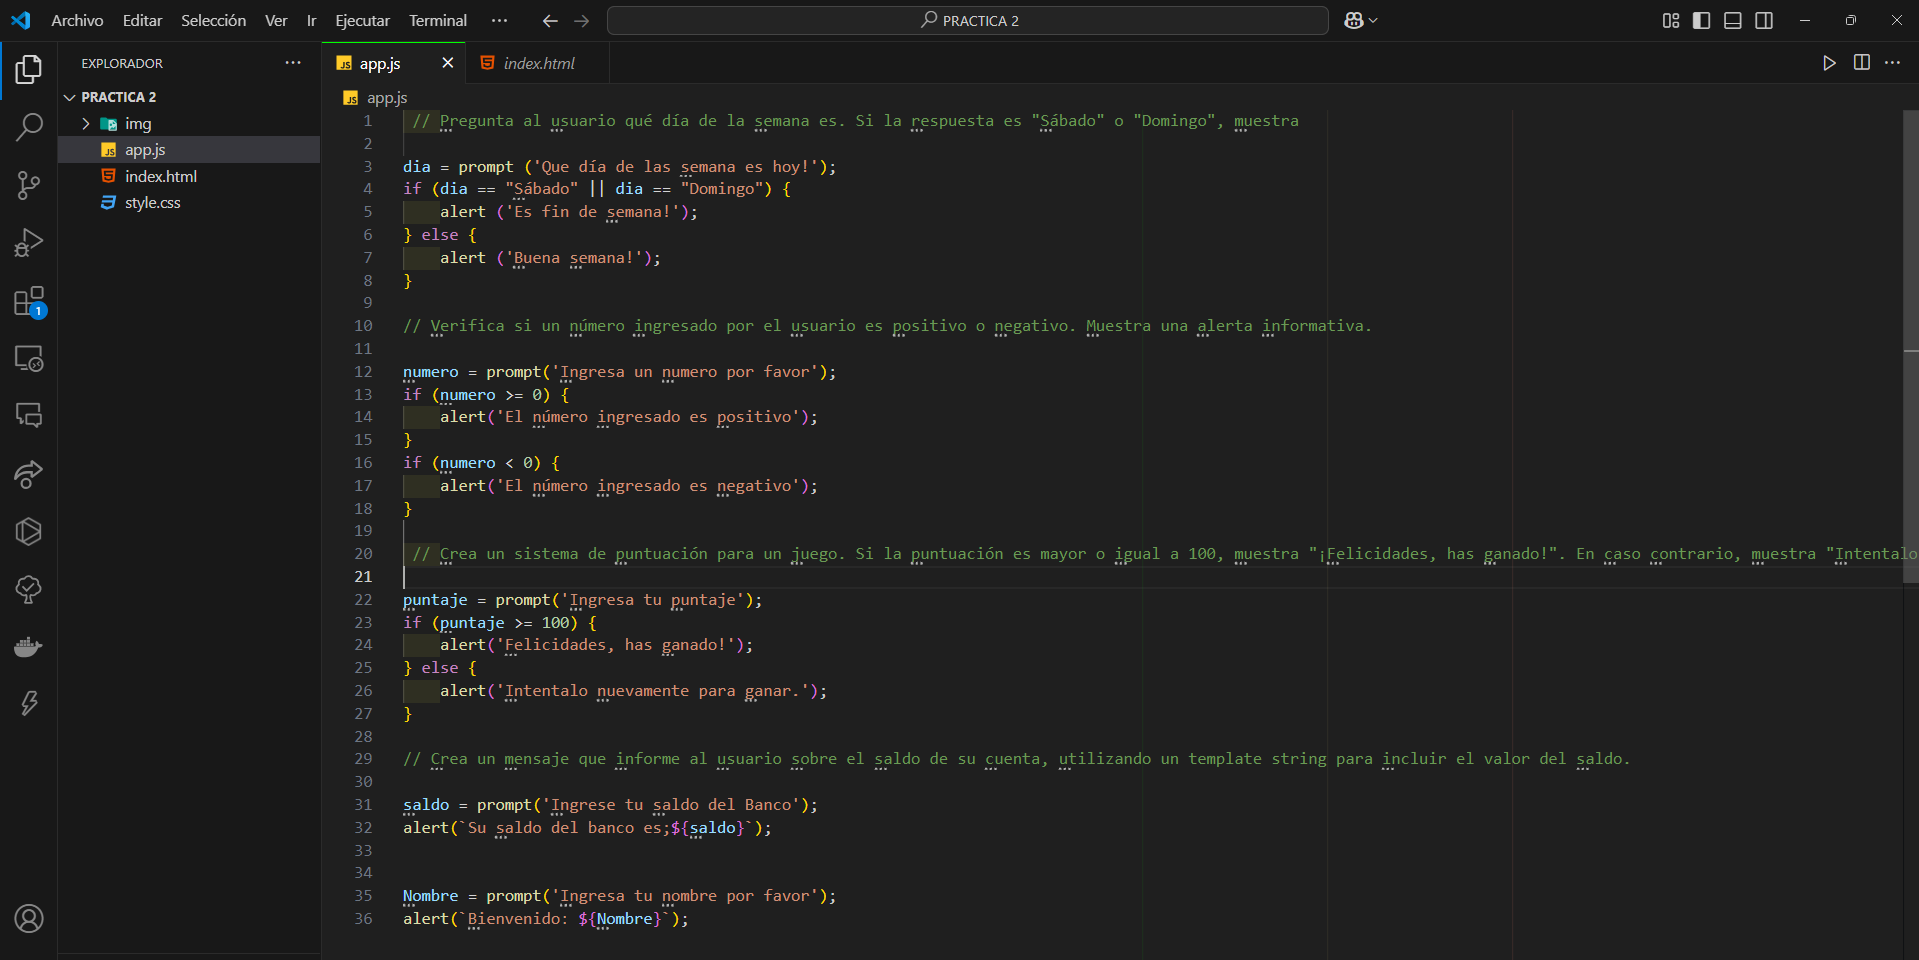This screenshot has height=960, width=1919.
Task: Click the editor vertical scrollbar
Action: [1911, 347]
